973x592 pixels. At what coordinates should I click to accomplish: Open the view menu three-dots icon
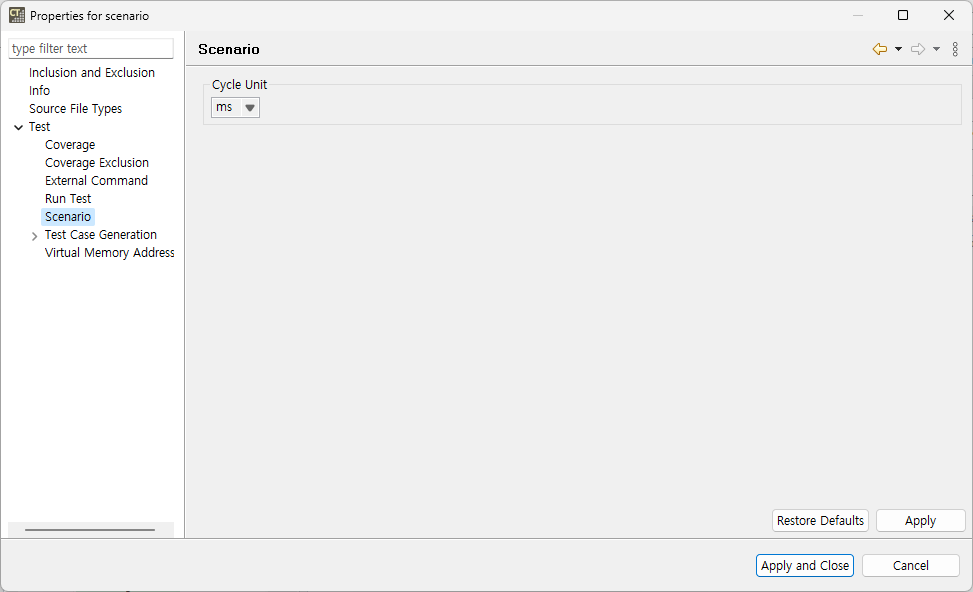955,49
